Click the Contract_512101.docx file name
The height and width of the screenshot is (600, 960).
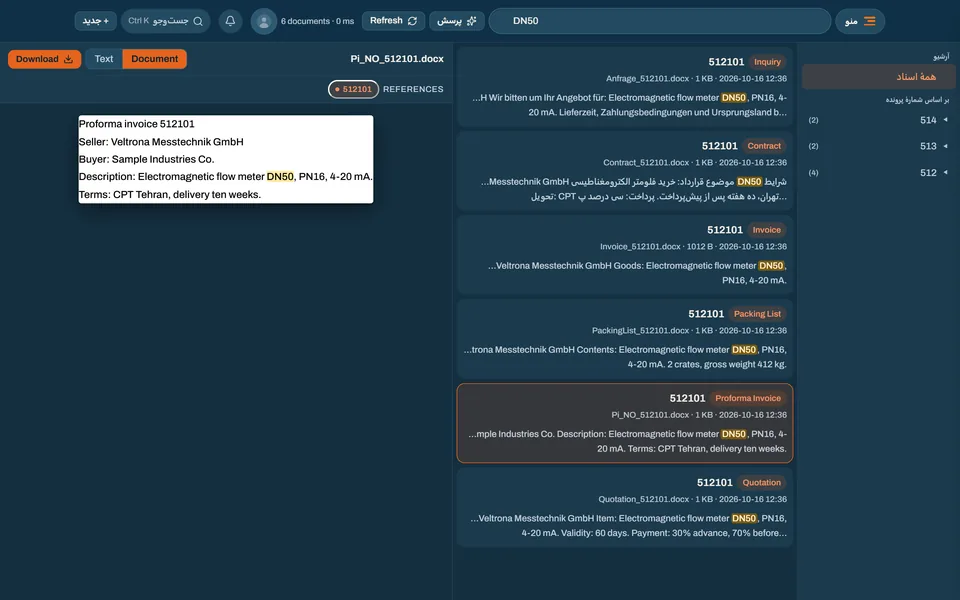pos(646,163)
